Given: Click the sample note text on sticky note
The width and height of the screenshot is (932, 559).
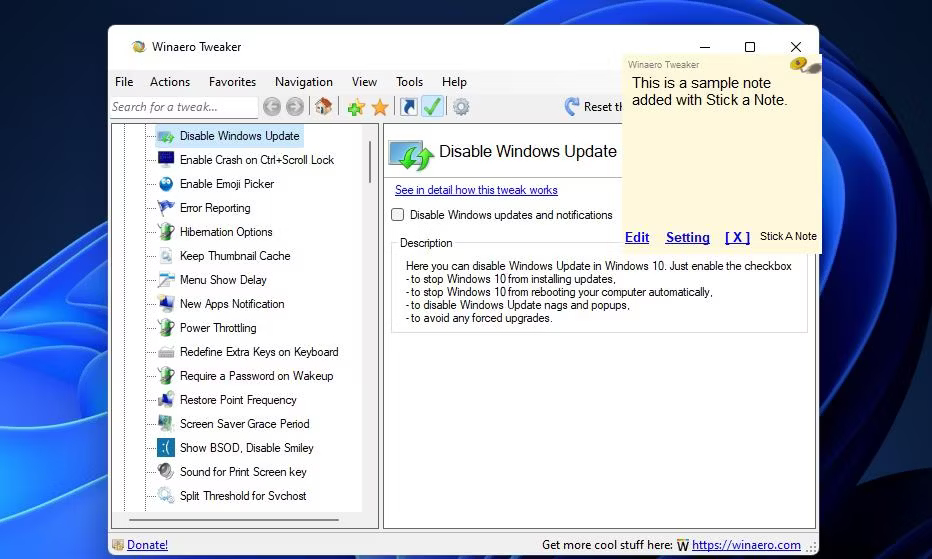Looking at the screenshot, I should coord(710,92).
